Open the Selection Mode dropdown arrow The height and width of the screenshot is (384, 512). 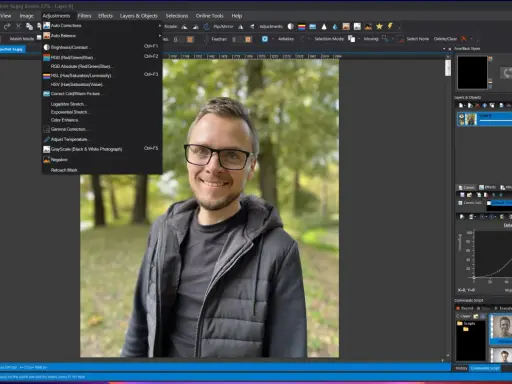pyautogui.click(x=359, y=39)
